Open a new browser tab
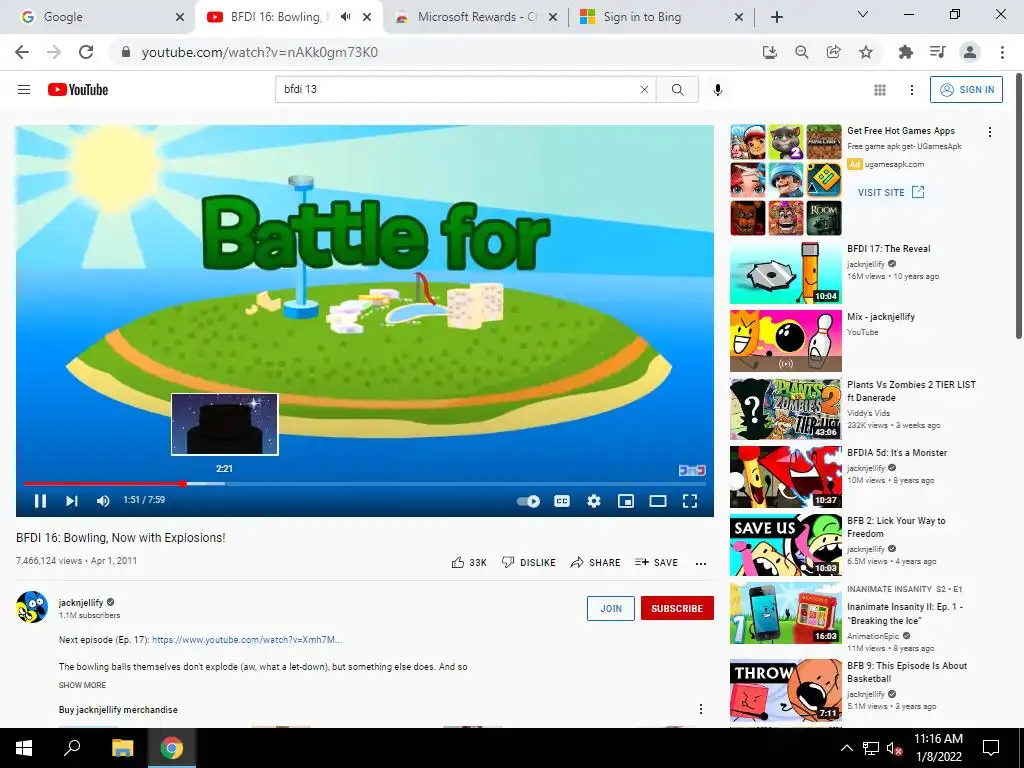The height and width of the screenshot is (768, 1024). pyautogui.click(x=776, y=17)
